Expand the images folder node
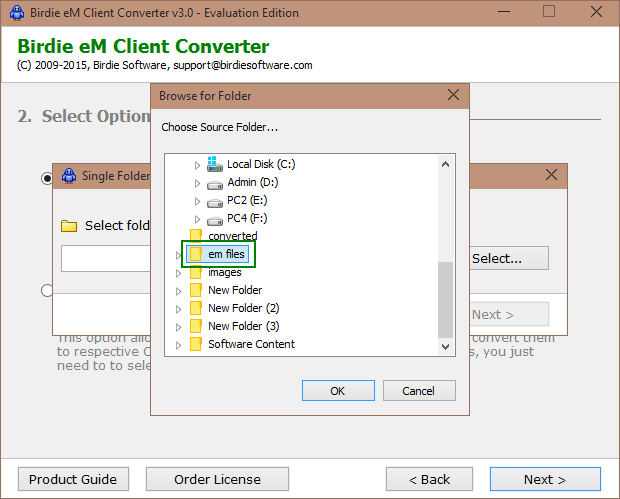This screenshot has height=499, width=620. 178,273
